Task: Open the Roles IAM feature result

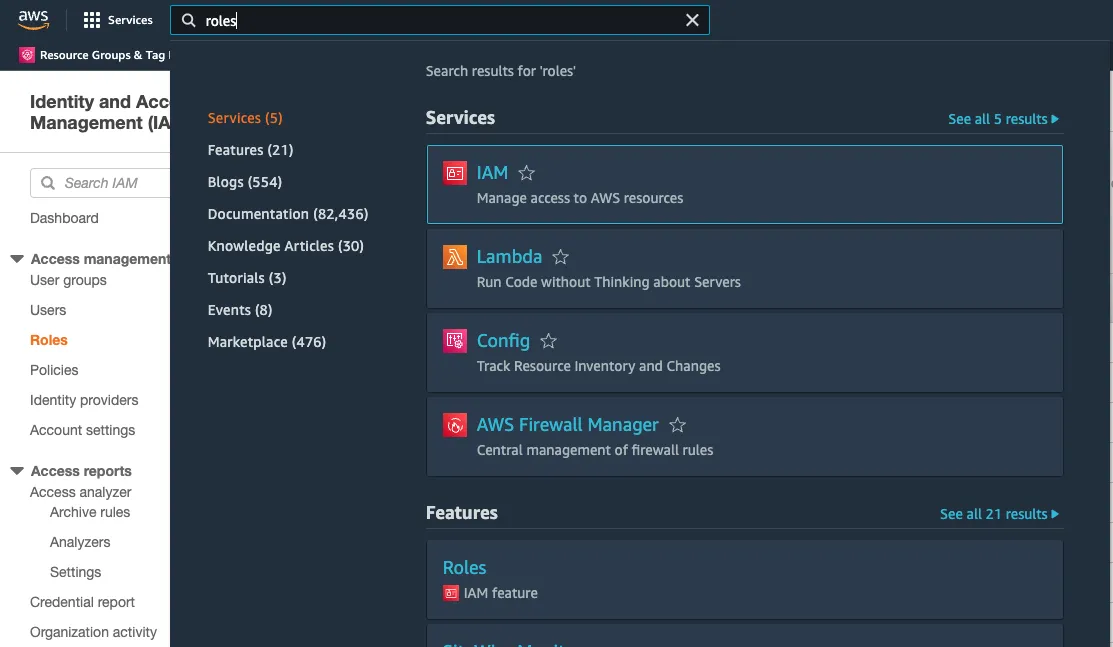Action: (465, 568)
